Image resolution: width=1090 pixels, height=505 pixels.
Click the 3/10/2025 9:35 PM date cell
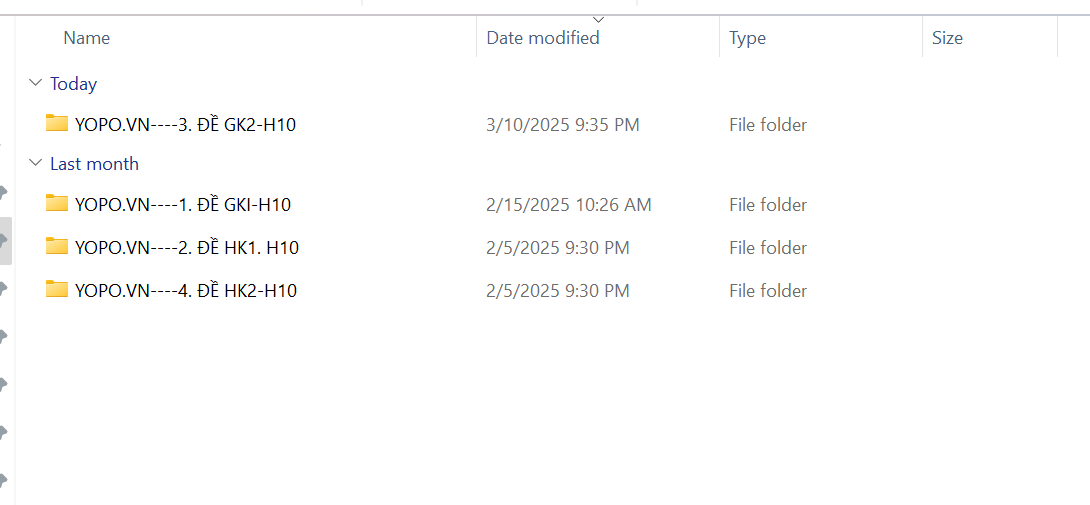point(563,125)
